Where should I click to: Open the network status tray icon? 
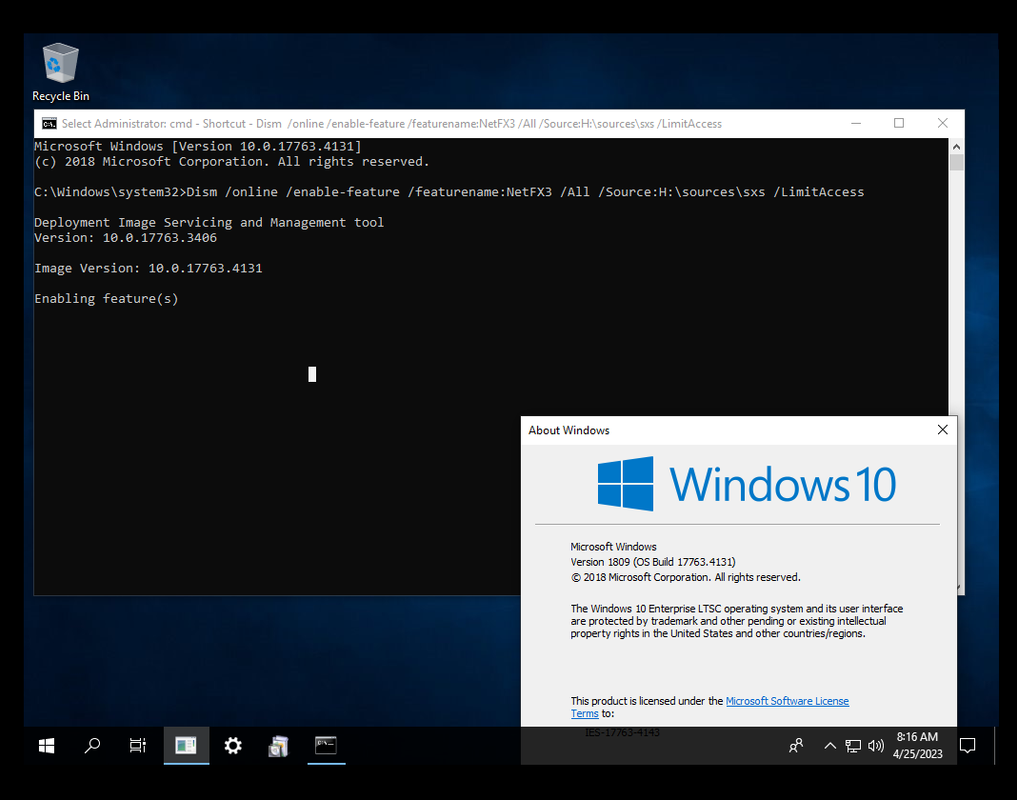[853, 746]
